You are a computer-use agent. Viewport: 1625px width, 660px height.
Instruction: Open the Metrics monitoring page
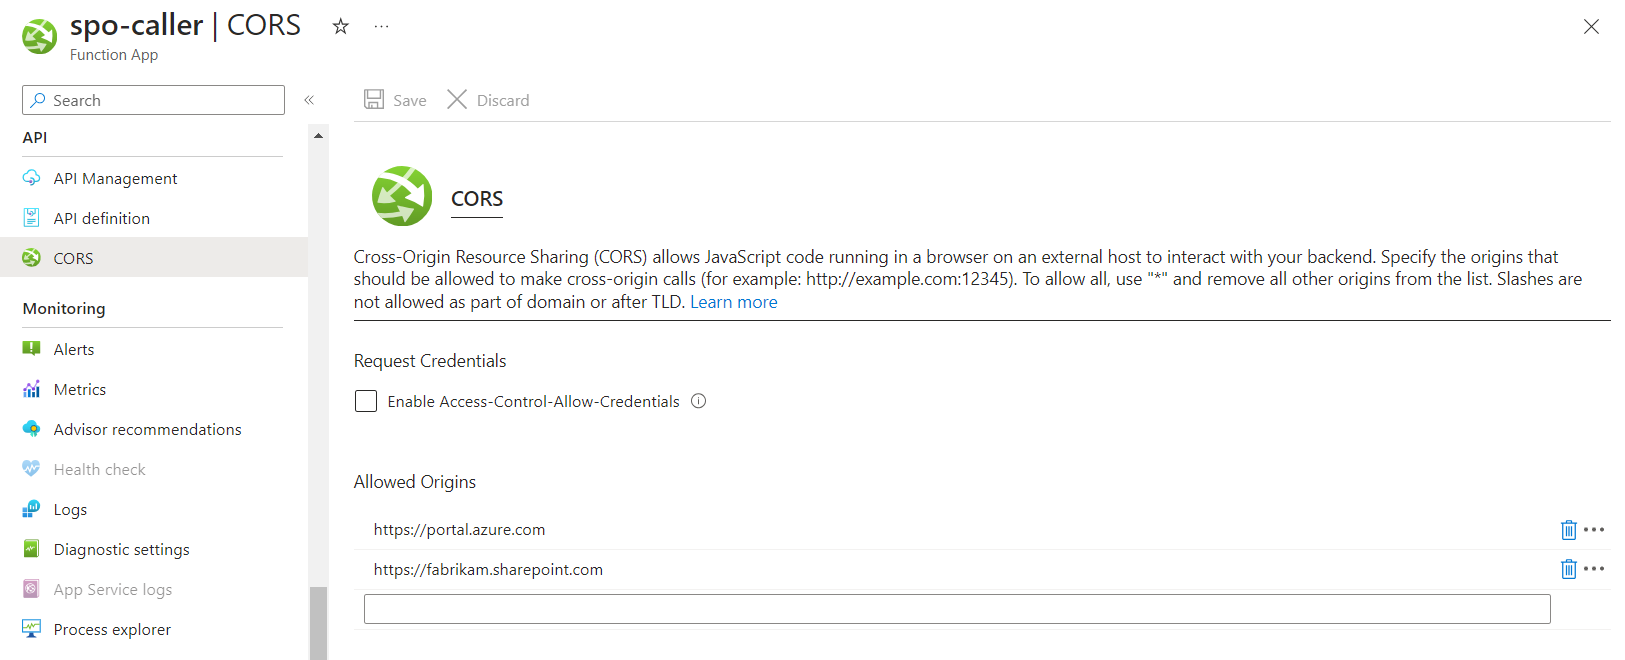pyautogui.click(x=80, y=389)
